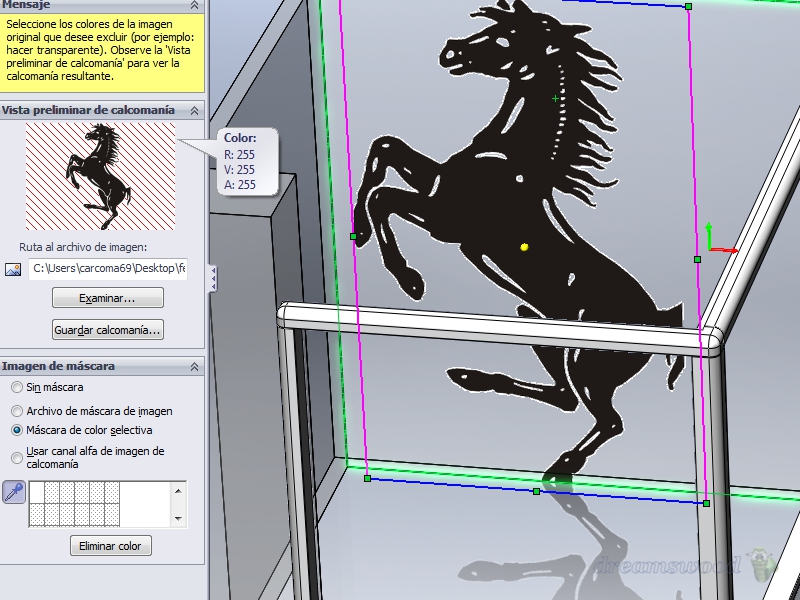The height and width of the screenshot is (600, 800).
Task: Collapse the Mensaje section
Action: click(194, 5)
